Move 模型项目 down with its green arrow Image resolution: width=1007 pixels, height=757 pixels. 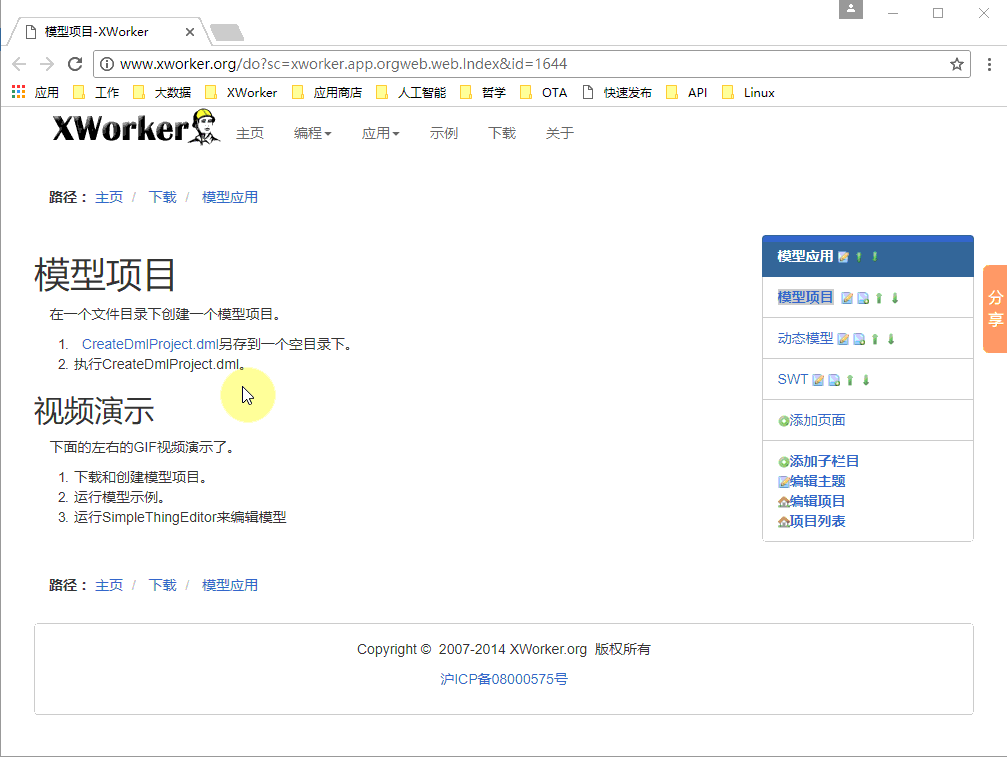pyautogui.click(x=895, y=298)
